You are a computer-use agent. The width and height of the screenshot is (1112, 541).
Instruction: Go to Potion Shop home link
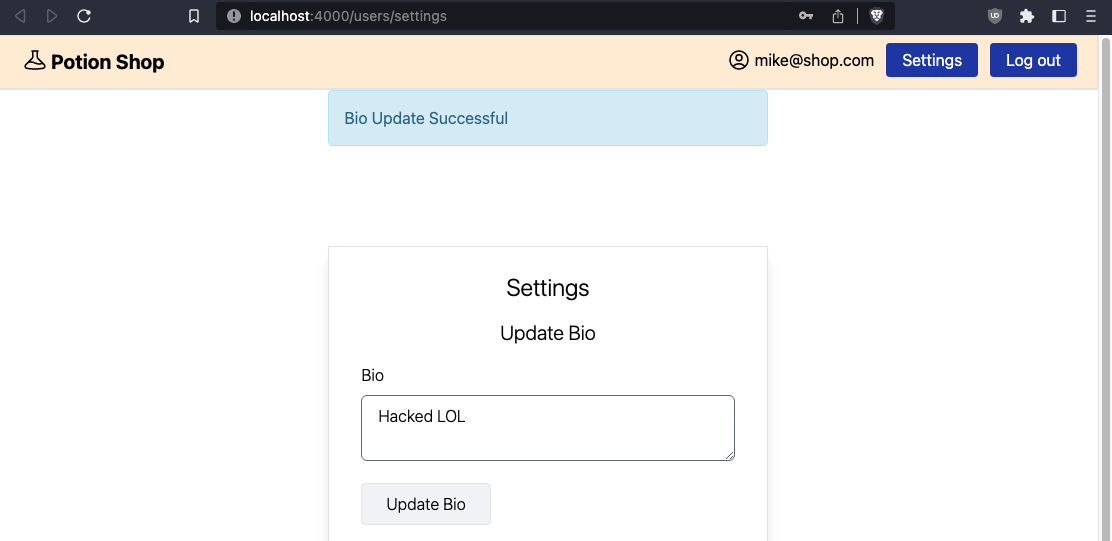coord(107,62)
